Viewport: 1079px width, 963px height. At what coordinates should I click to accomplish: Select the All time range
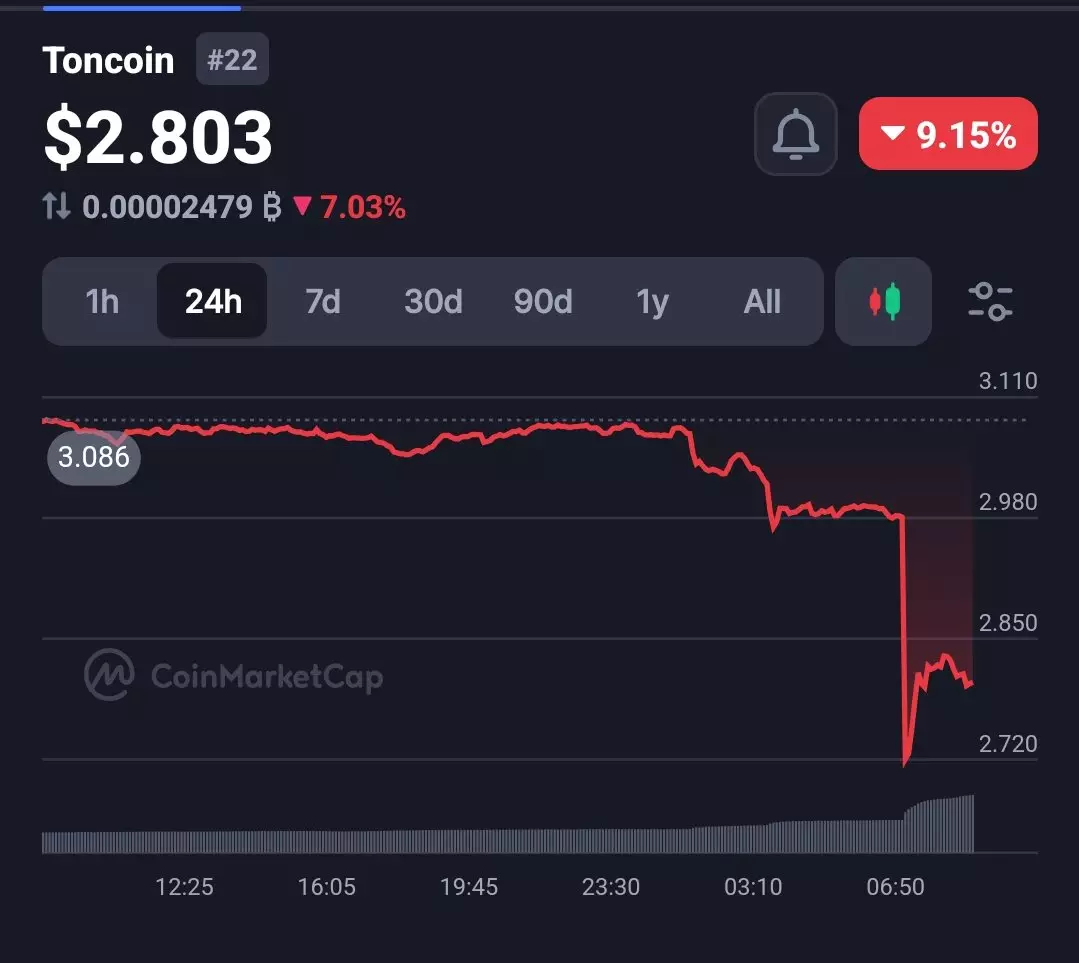762,301
